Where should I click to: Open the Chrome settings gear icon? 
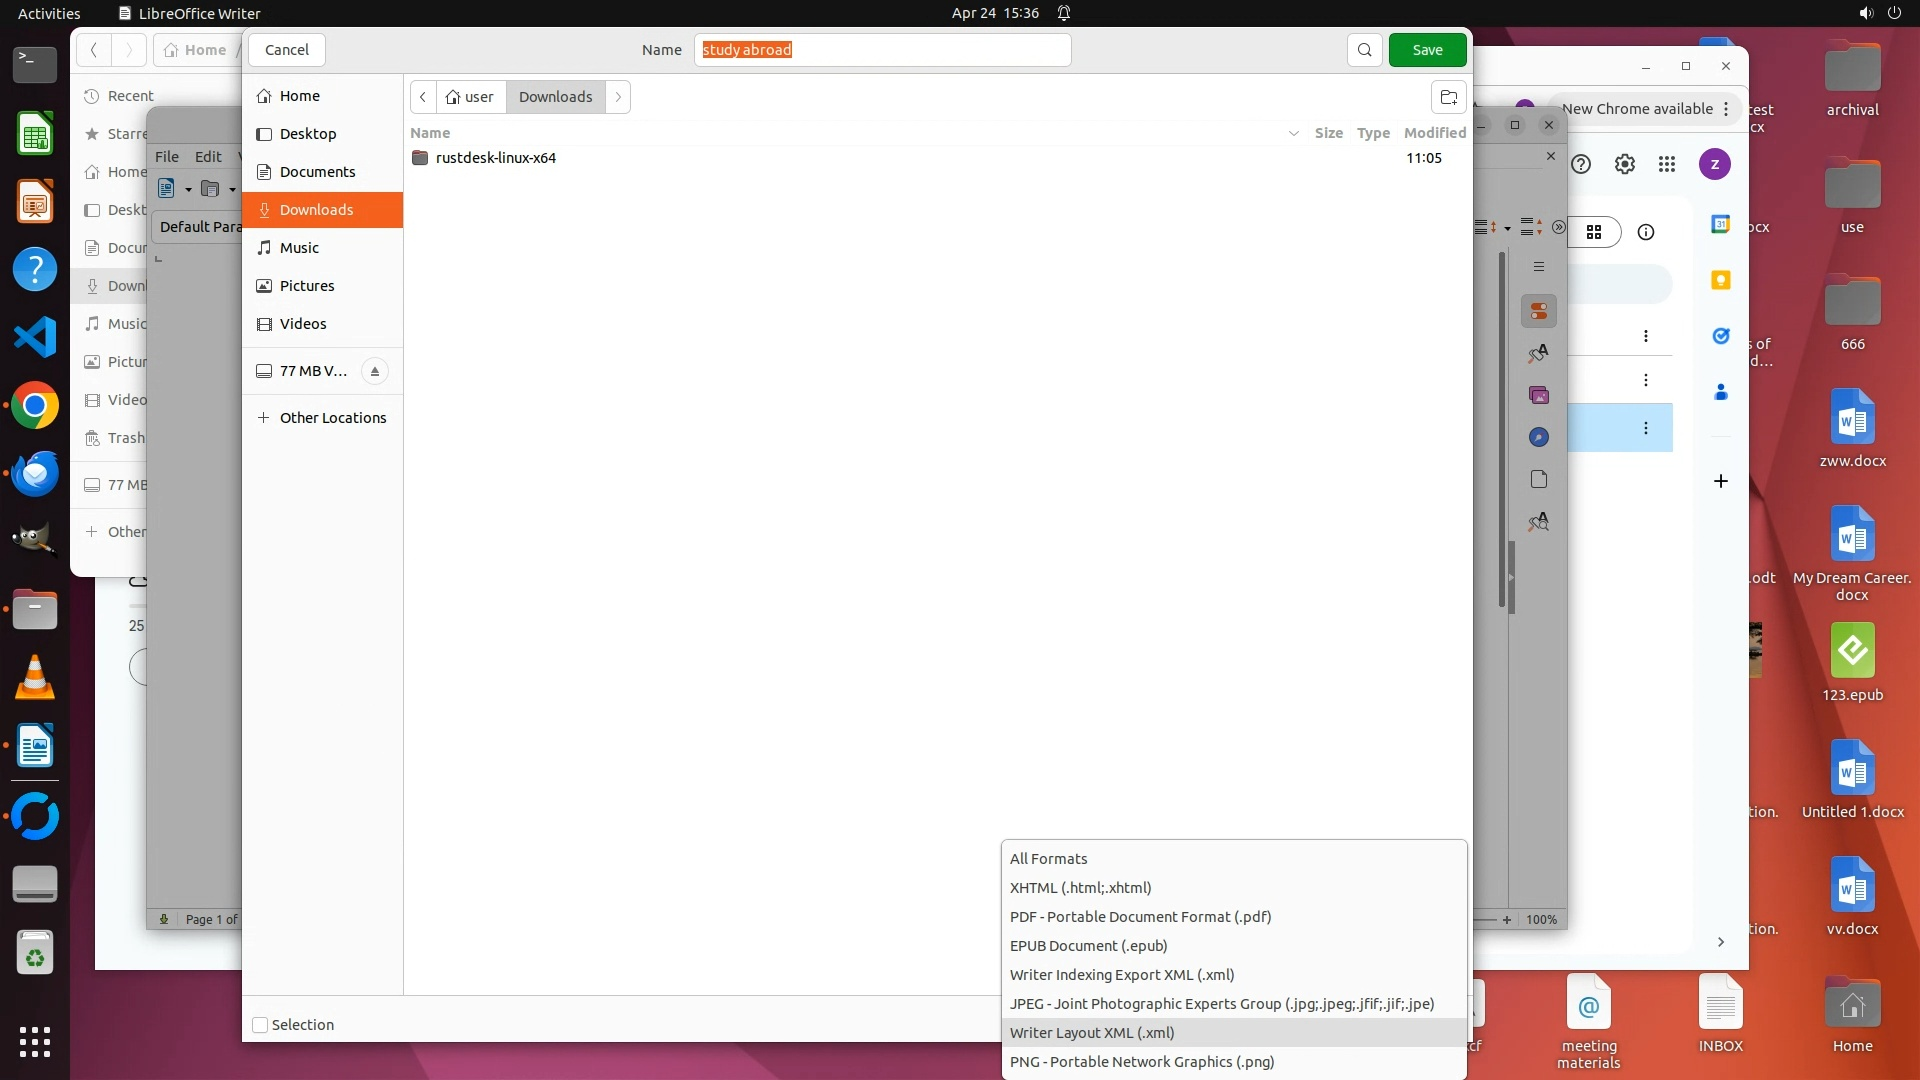tap(1625, 164)
